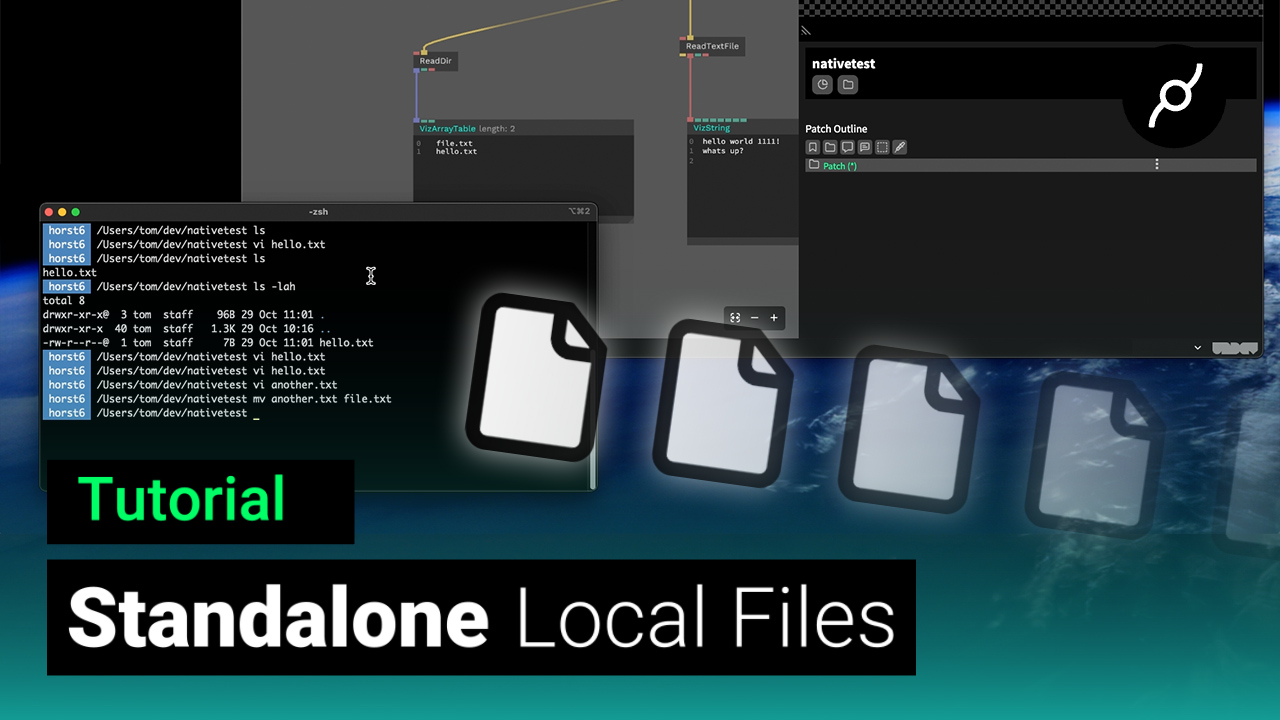Viewport: 1280px width, 720px height.
Task: Select the ReadTextFile op node
Action: point(711,45)
